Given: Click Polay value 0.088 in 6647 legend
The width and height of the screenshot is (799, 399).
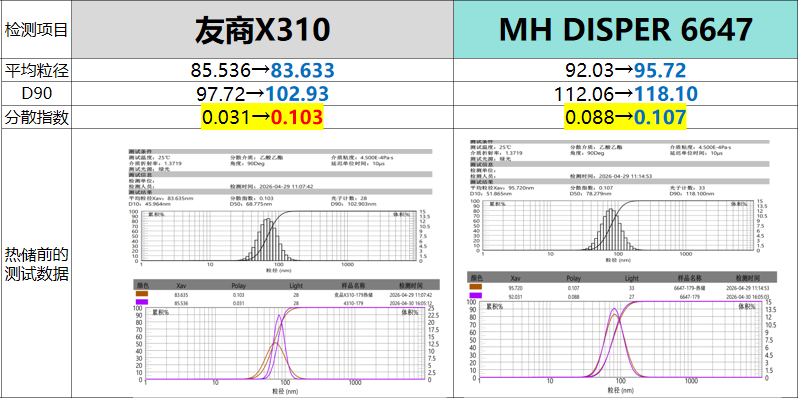Looking at the screenshot, I should tap(573, 296).
